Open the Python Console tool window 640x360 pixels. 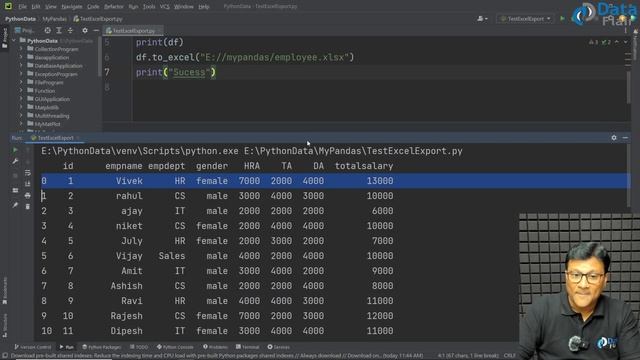pyautogui.click(x=175, y=347)
